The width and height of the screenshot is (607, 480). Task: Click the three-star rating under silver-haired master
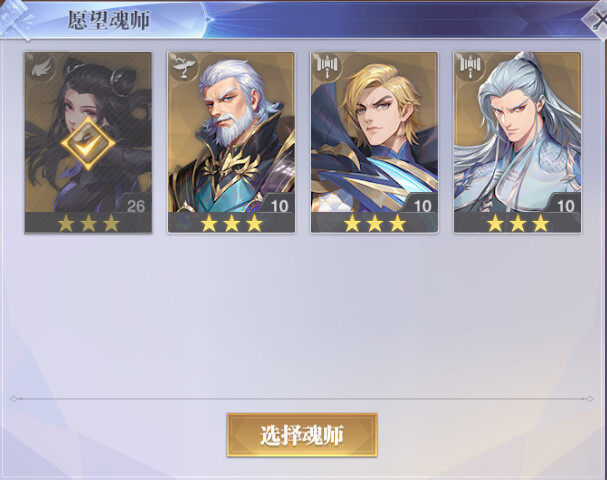[518, 223]
